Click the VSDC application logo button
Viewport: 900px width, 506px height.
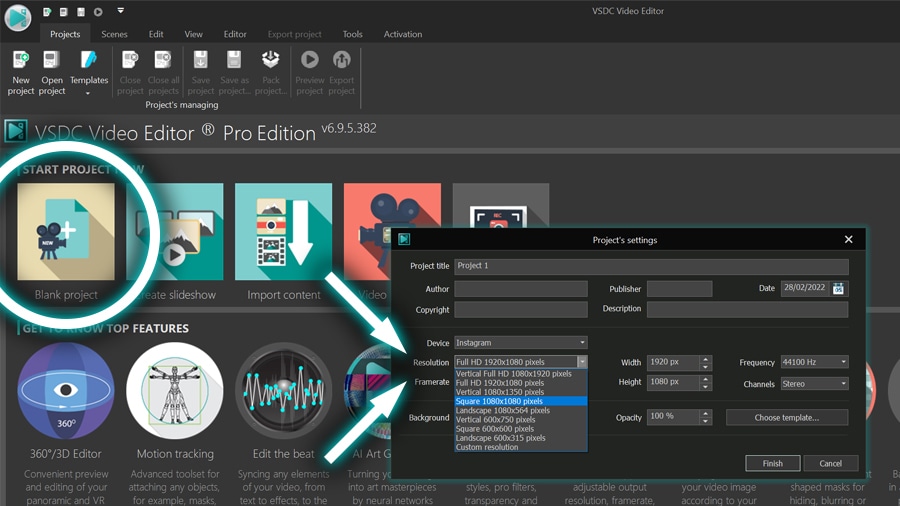[18, 17]
